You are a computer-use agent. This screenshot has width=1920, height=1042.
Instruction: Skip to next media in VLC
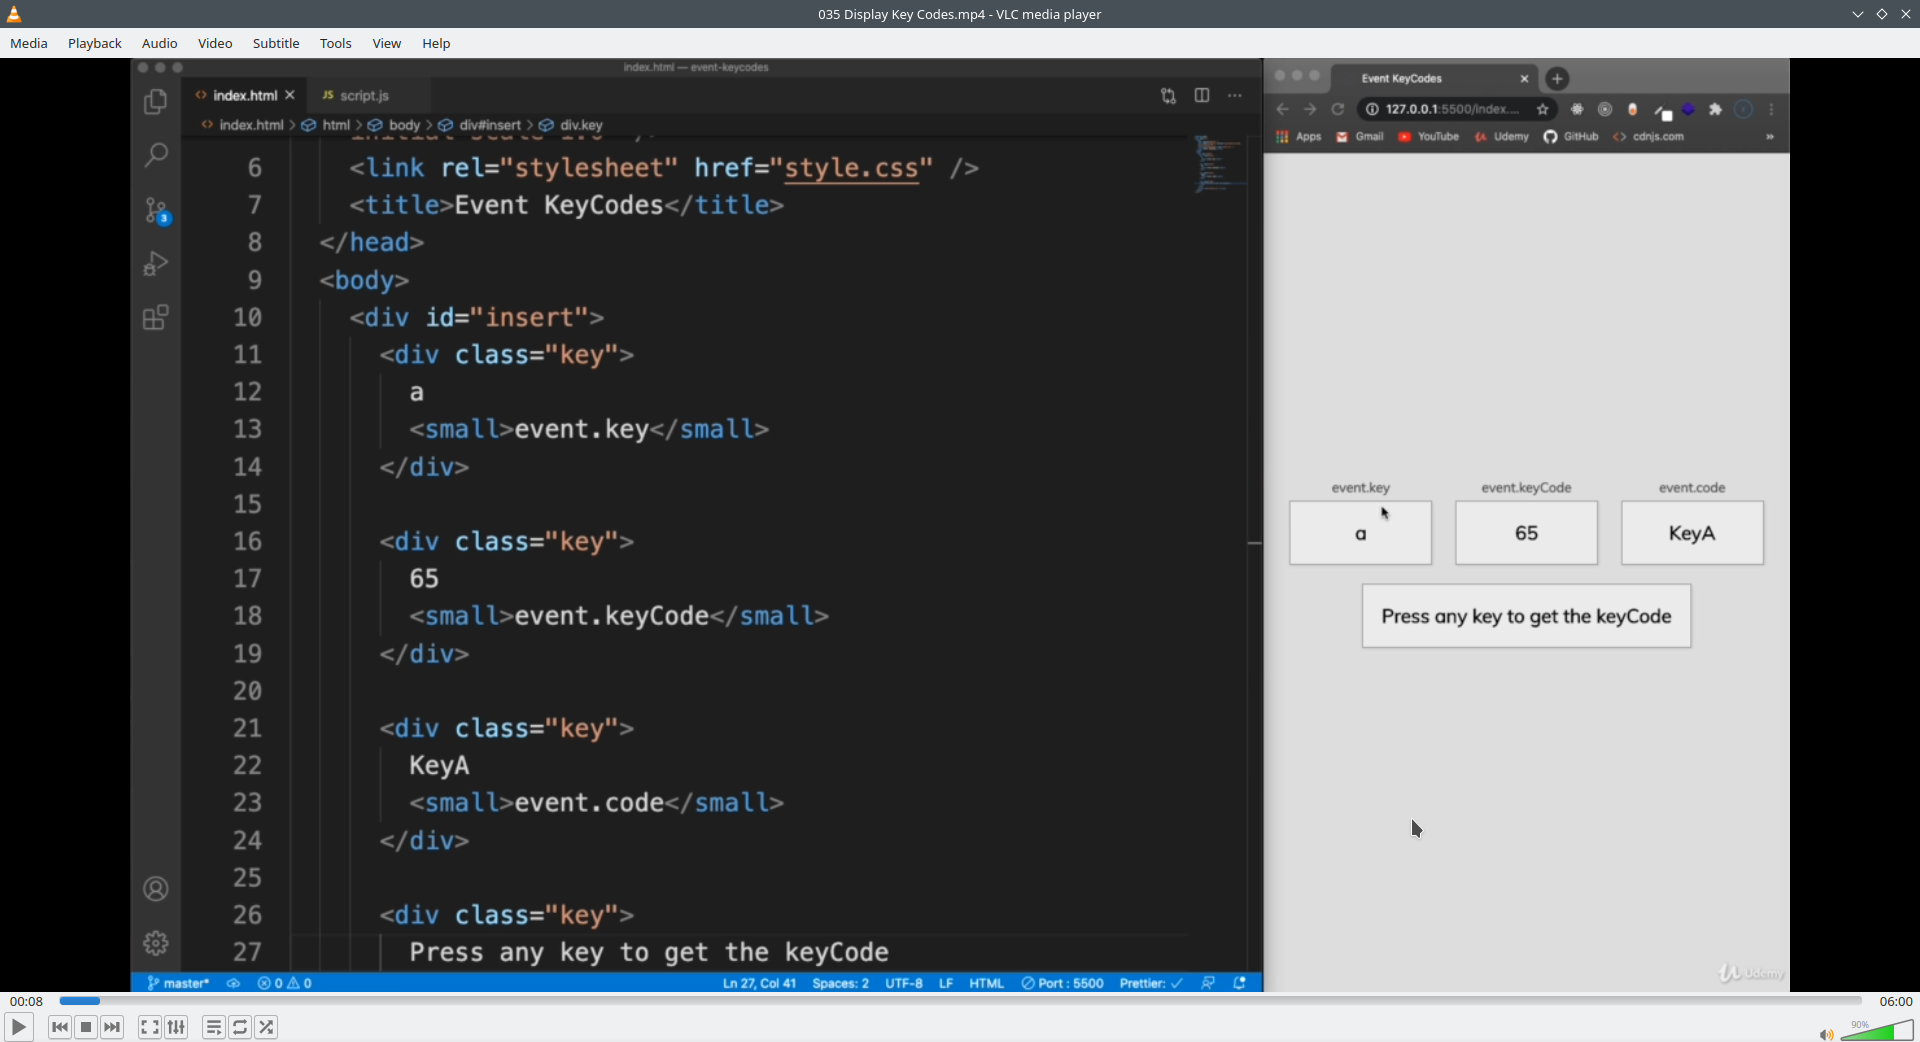tap(112, 1027)
